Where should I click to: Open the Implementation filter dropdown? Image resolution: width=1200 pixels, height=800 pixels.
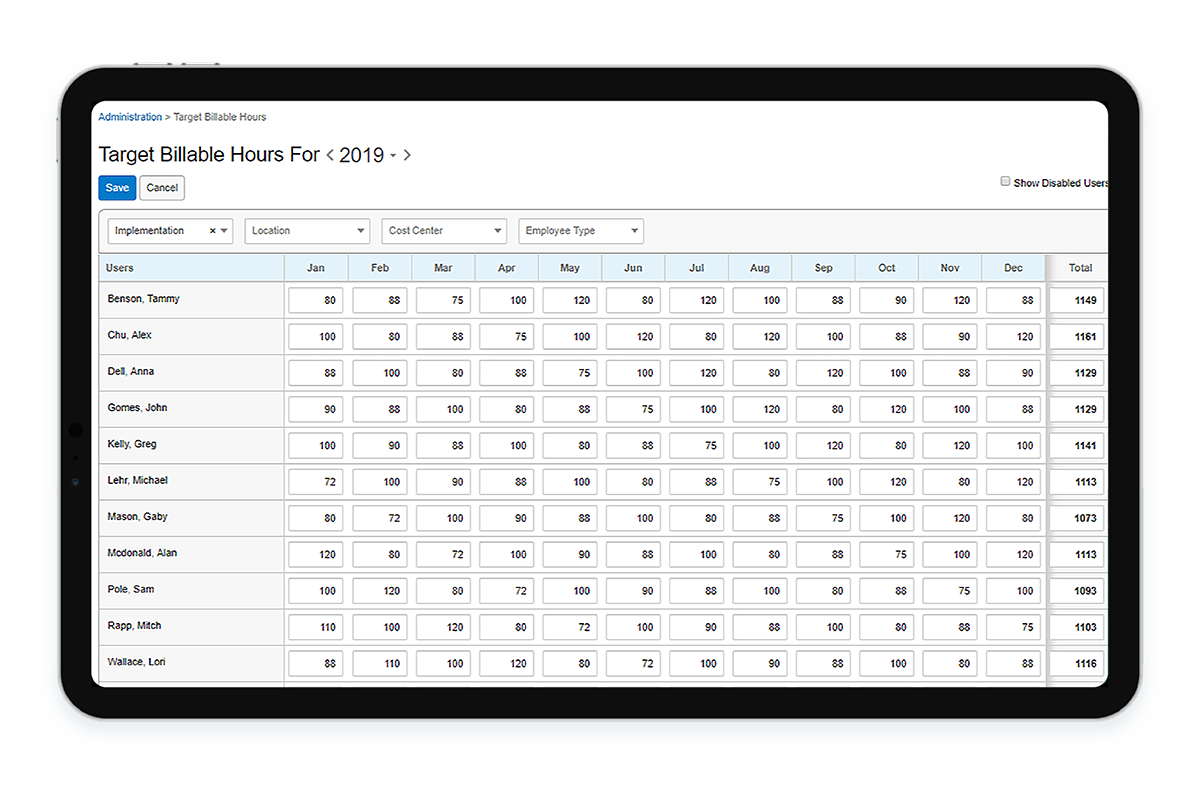[224, 231]
